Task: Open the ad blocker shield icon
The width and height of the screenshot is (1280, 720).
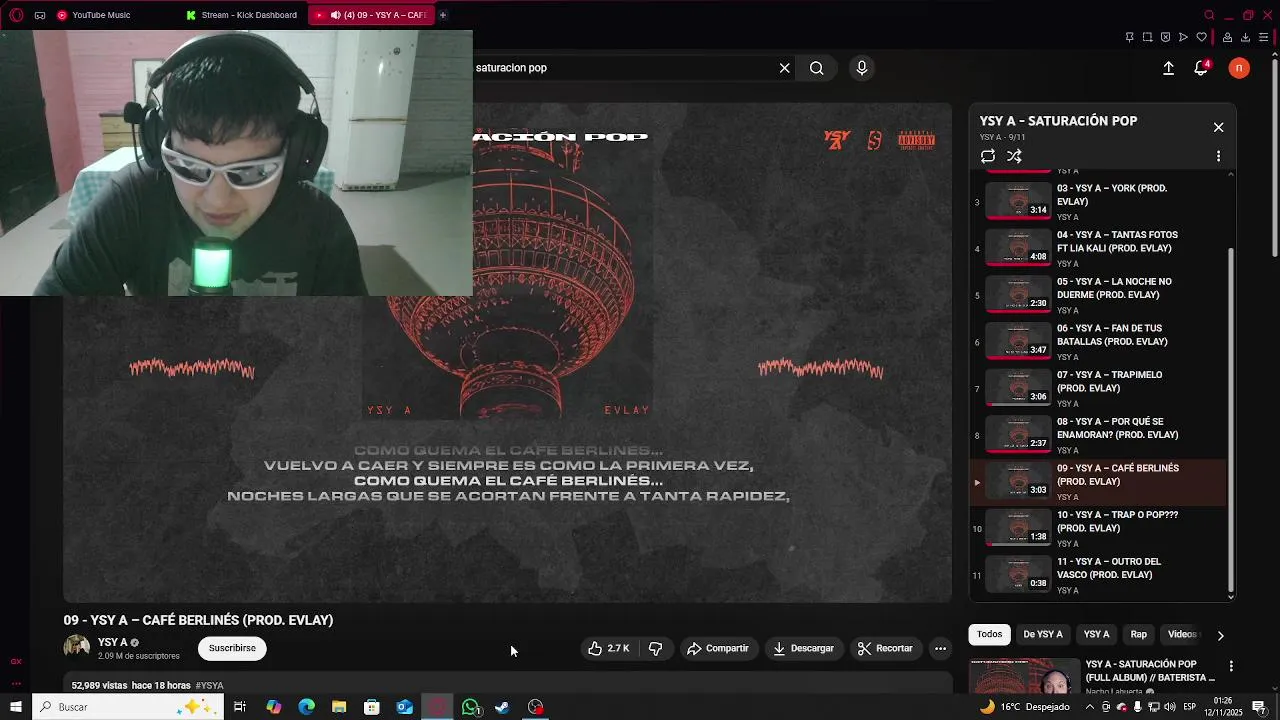Action: coord(1166,37)
